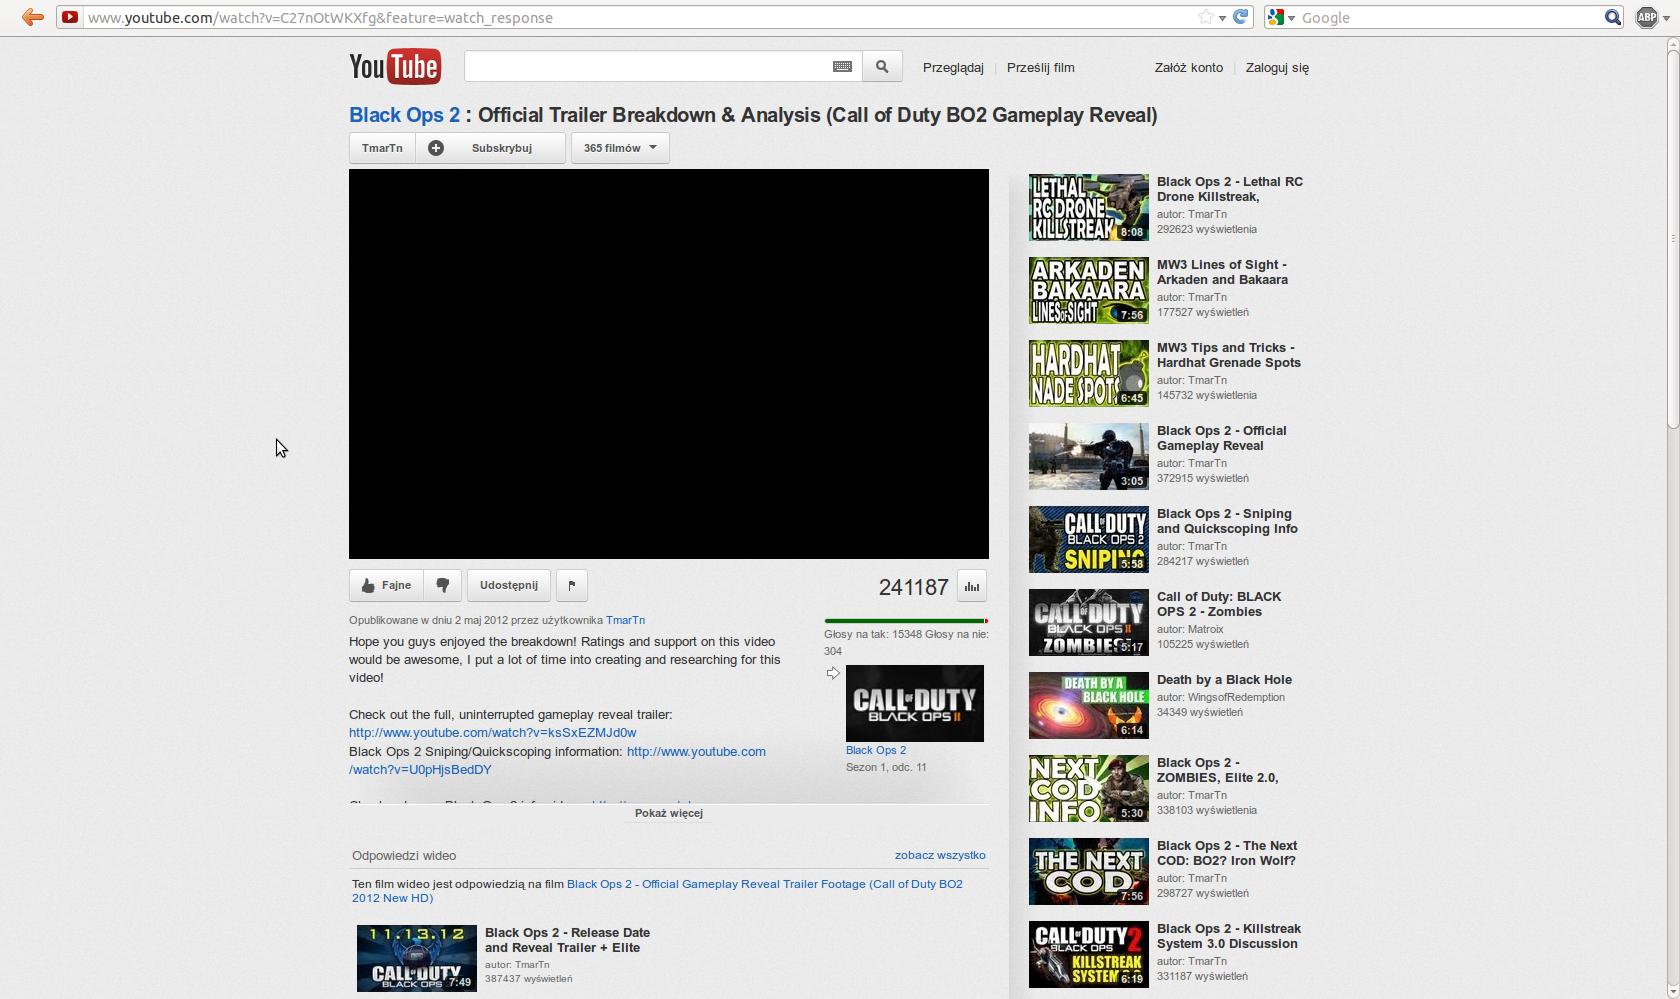The height and width of the screenshot is (999, 1680).
Task: Flag the video with the flag icon
Action: coord(572,585)
